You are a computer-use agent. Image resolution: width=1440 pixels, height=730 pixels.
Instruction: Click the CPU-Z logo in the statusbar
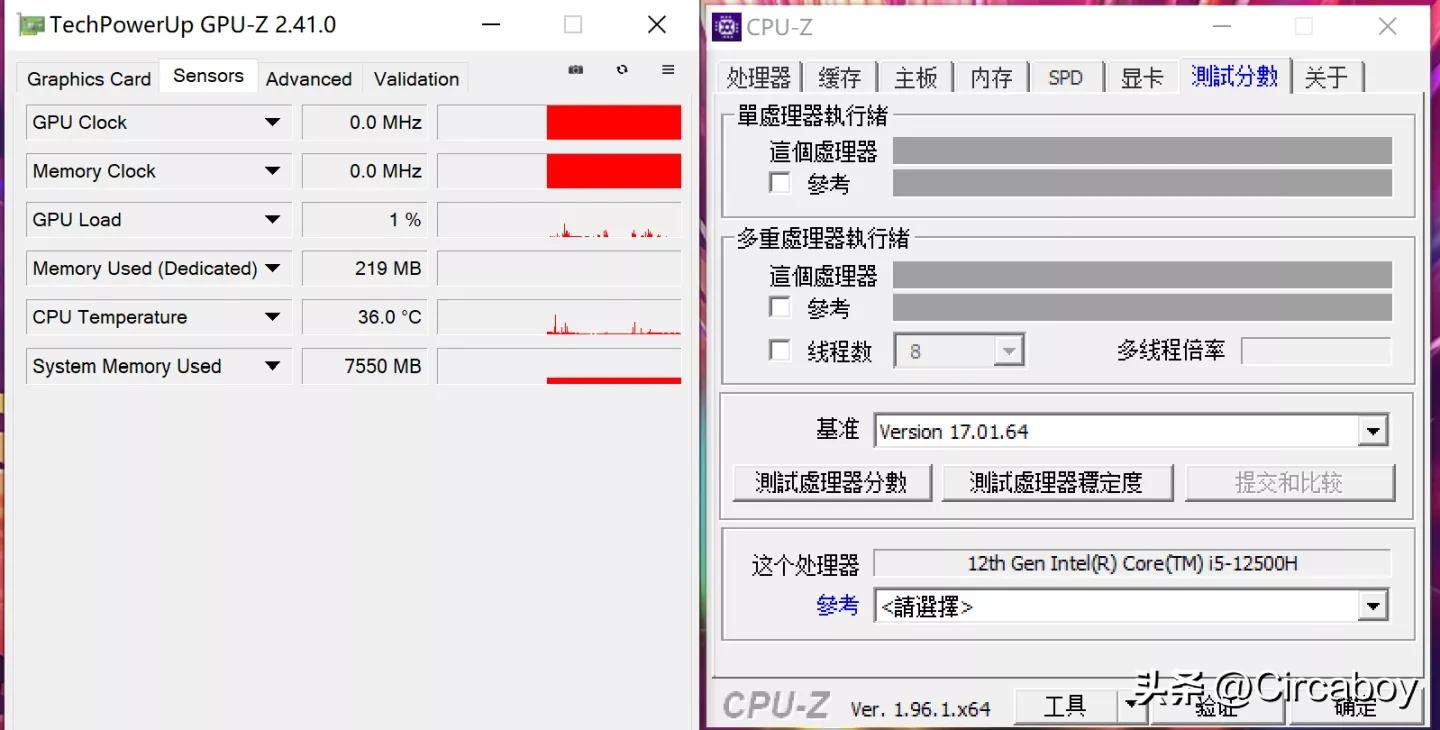coord(775,704)
